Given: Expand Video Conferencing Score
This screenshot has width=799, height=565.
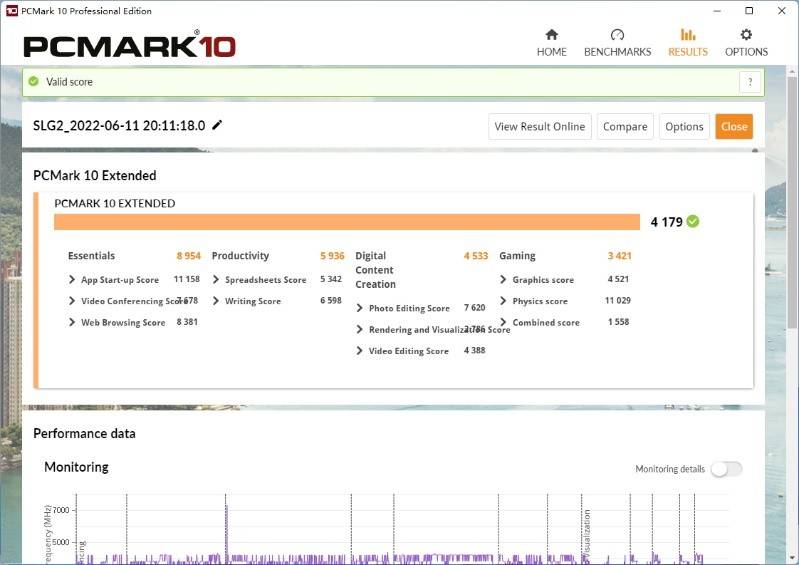Looking at the screenshot, I should point(72,301).
